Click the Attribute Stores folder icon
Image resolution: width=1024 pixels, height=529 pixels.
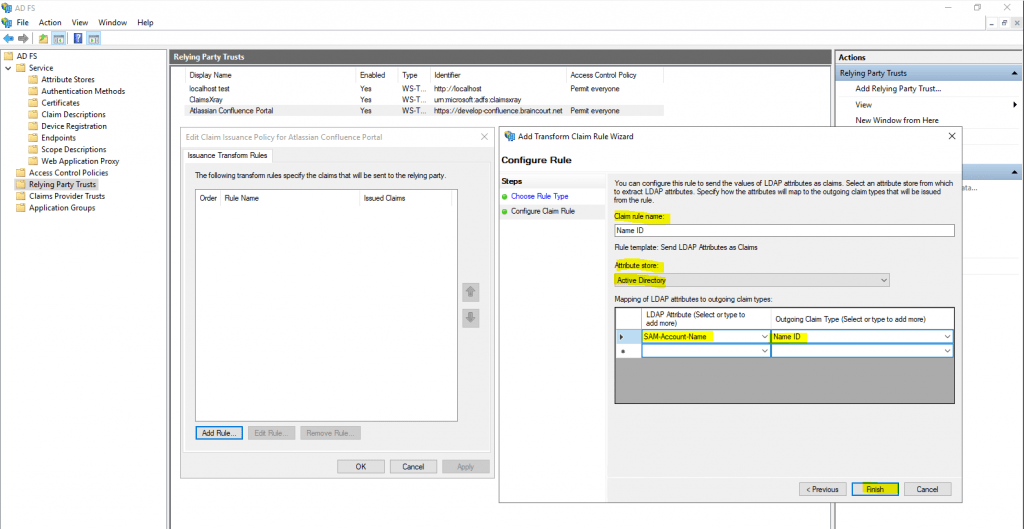point(33,80)
